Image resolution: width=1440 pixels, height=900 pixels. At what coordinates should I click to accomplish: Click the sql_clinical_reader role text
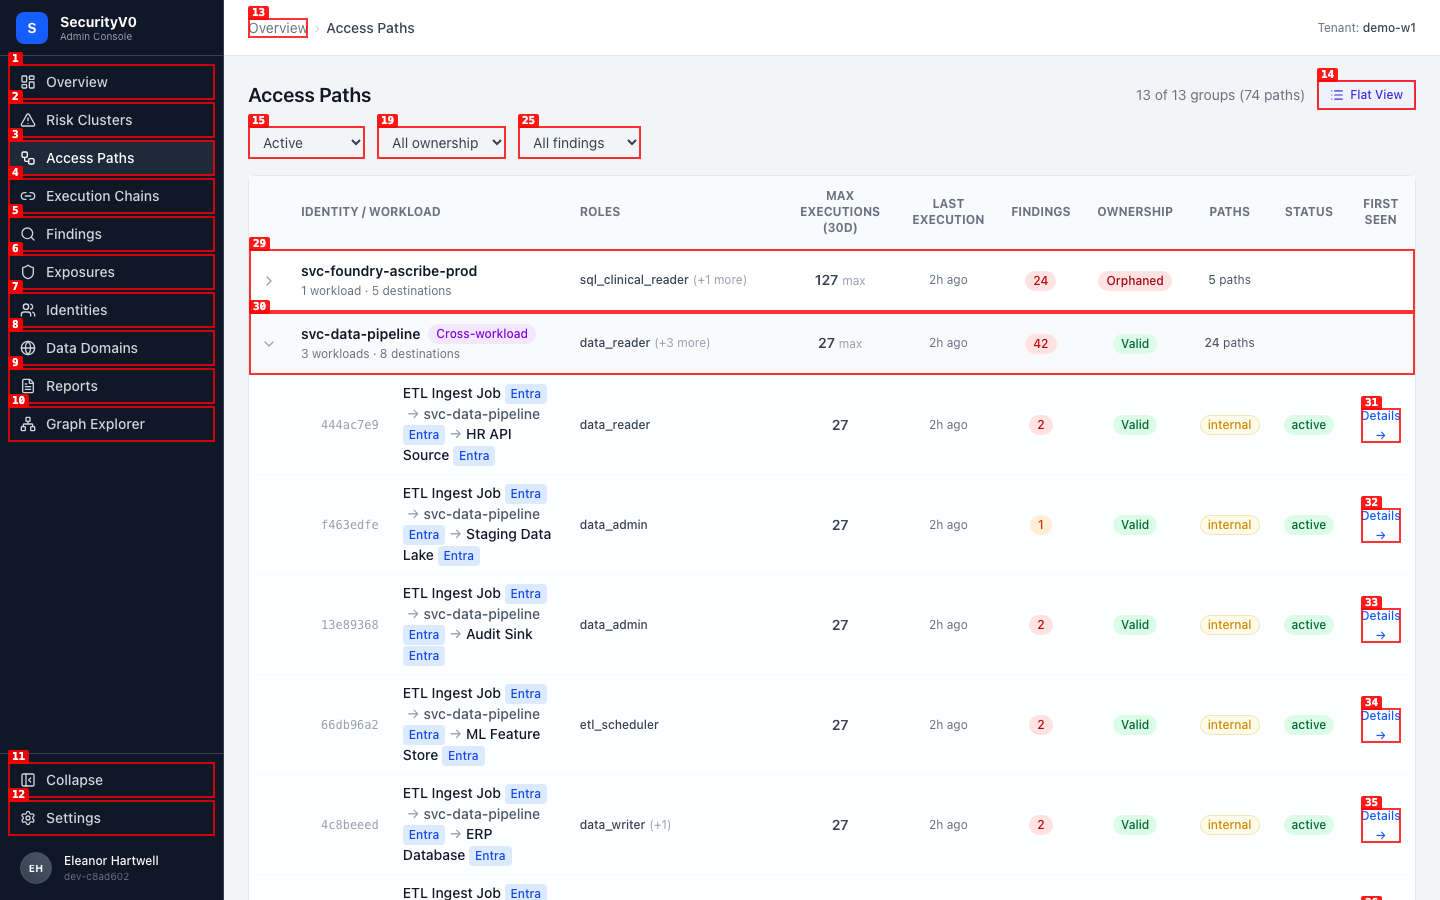(x=634, y=280)
